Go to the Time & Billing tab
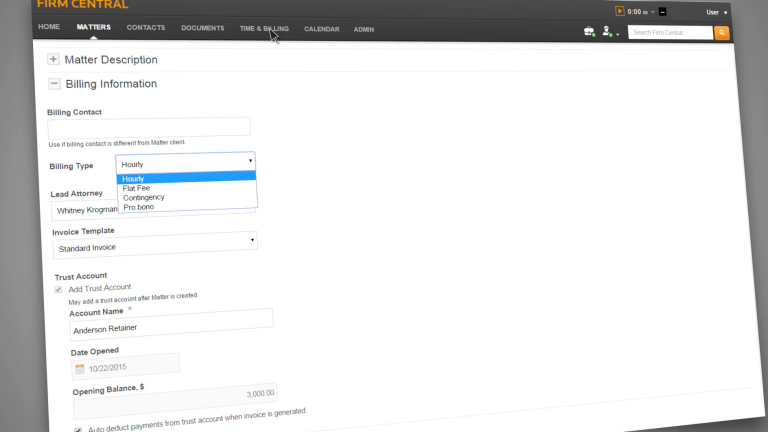 (264, 29)
